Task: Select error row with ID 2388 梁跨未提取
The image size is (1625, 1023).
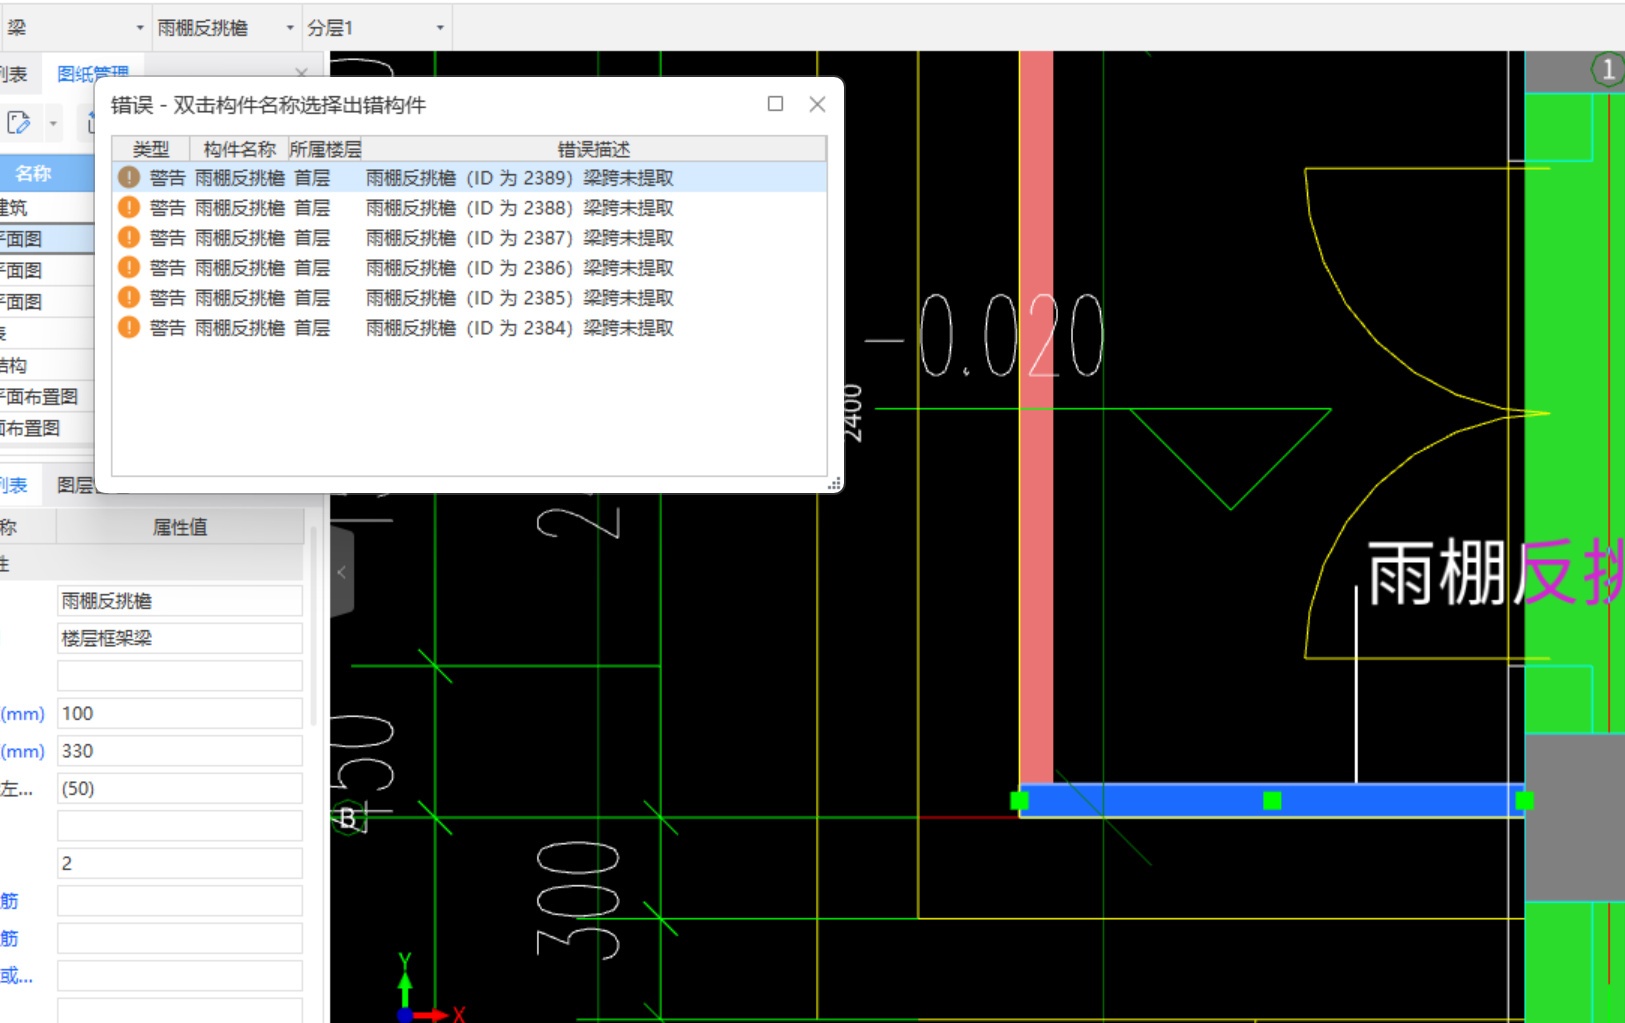Action: [x=470, y=207]
